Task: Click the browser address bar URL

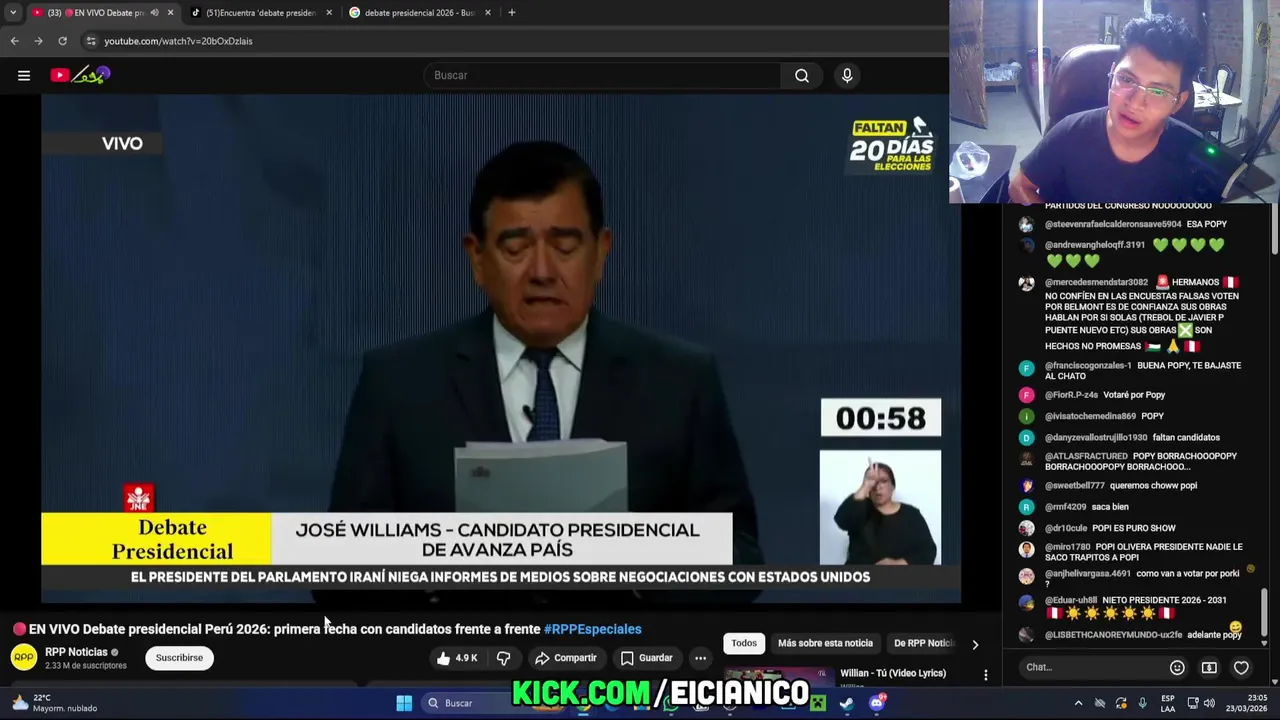Action: click(x=178, y=41)
